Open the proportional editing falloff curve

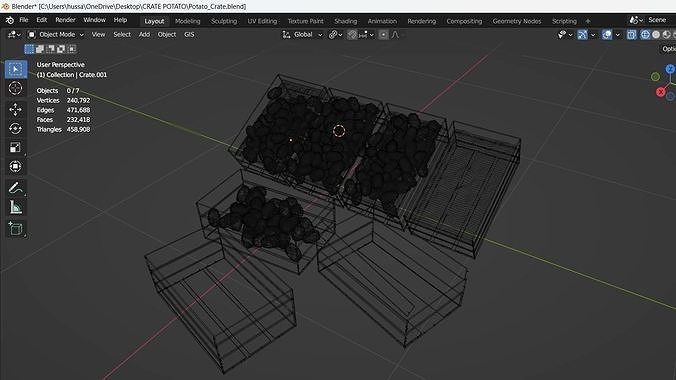pyautogui.click(x=396, y=35)
